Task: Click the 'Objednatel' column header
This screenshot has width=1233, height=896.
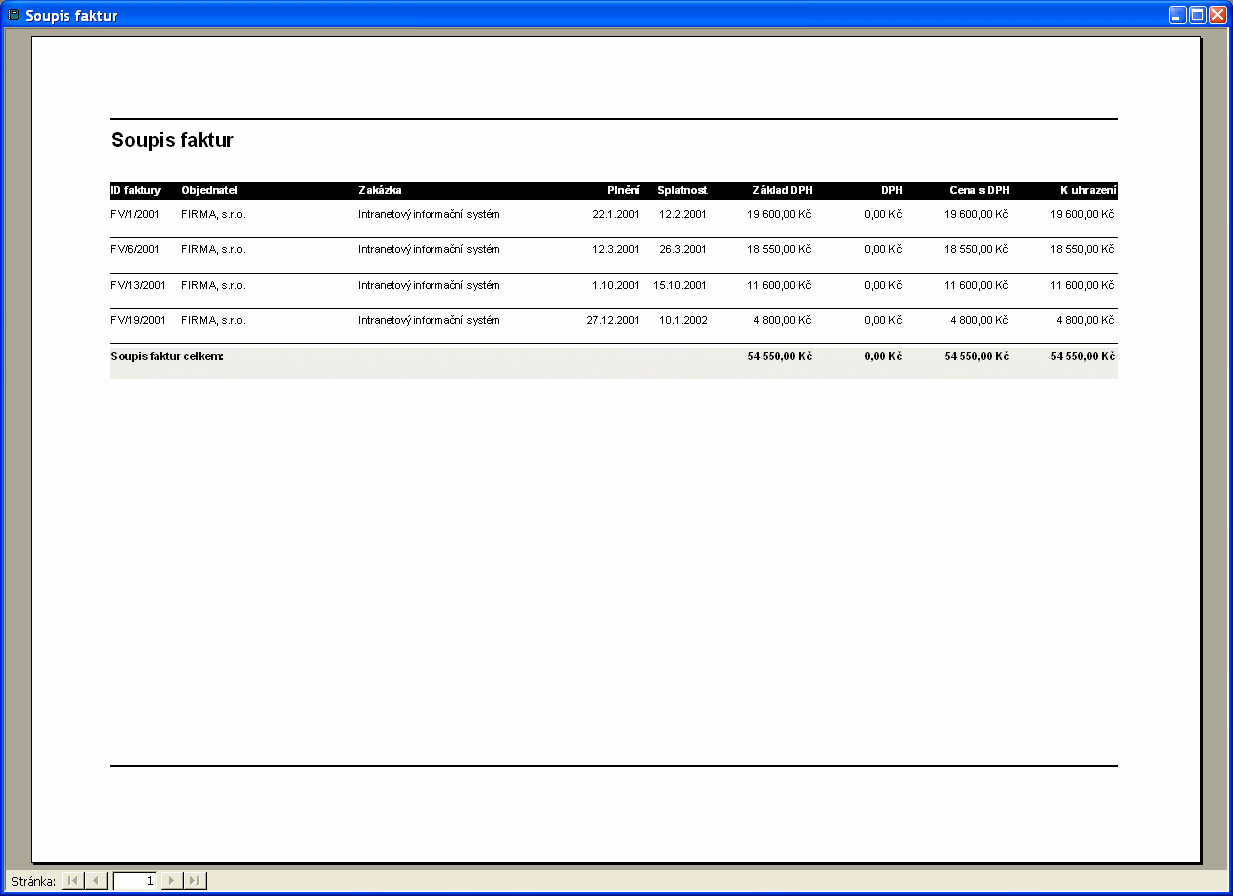Action: pyautogui.click(x=209, y=190)
